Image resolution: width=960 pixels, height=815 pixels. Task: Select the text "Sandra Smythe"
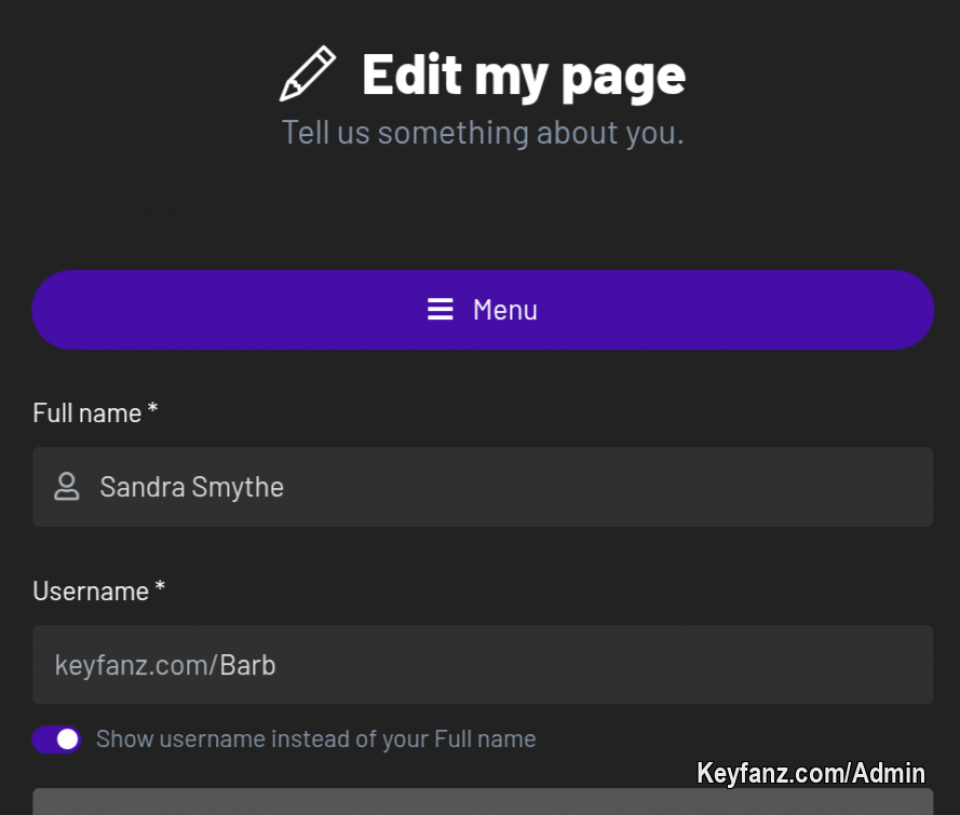point(191,487)
